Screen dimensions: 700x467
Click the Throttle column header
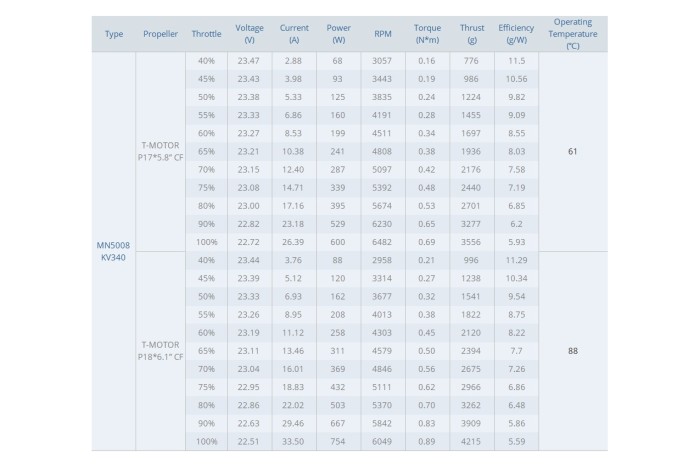tap(206, 34)
